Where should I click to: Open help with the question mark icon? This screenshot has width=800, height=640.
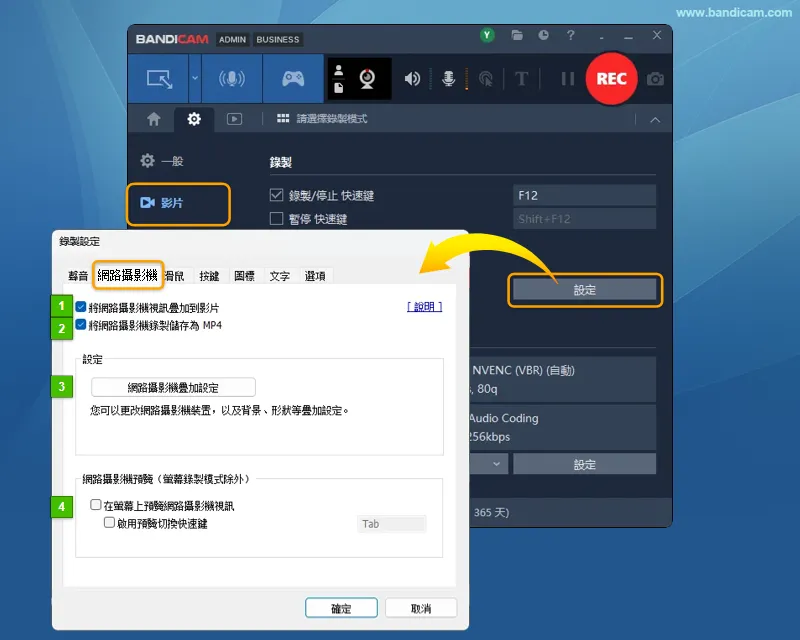[570, 35]
